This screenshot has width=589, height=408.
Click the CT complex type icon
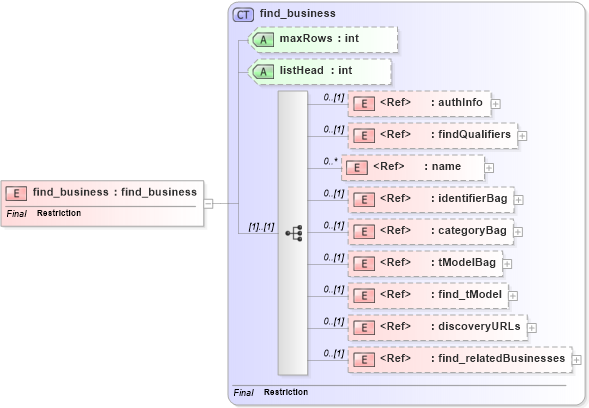click(x=243, y=15)
